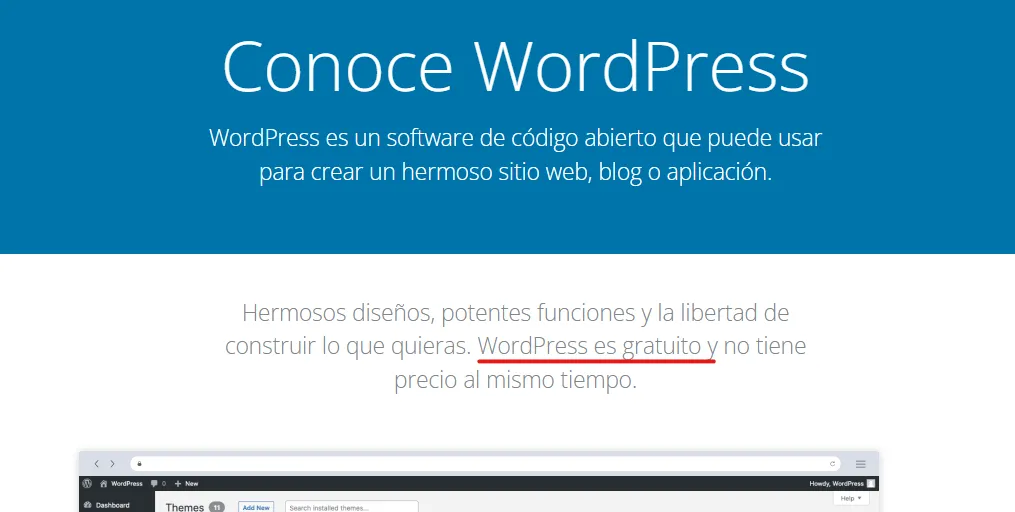Viewport: 1015px width, 512px height.
Task: Click the Search installed themes field
Action: click(351, 507)
